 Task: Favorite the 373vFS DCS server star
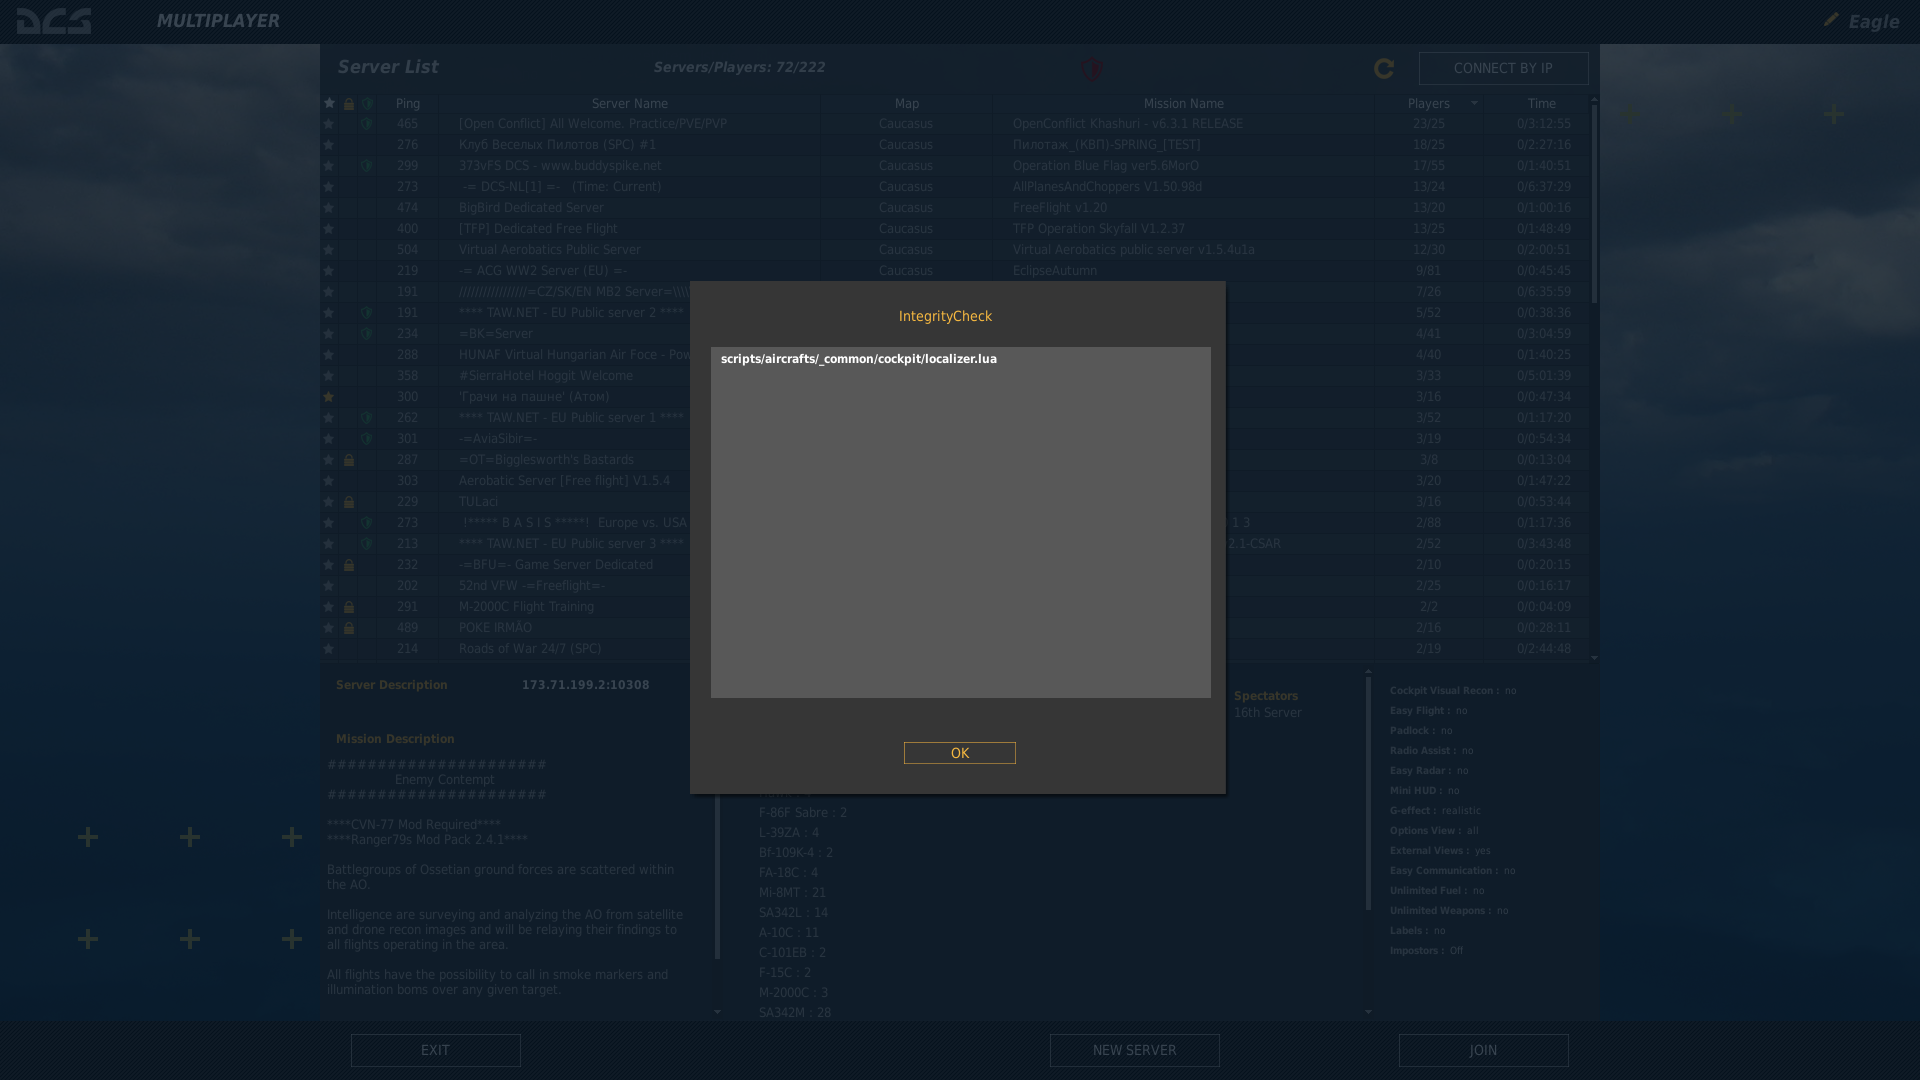tap(328, 166)
